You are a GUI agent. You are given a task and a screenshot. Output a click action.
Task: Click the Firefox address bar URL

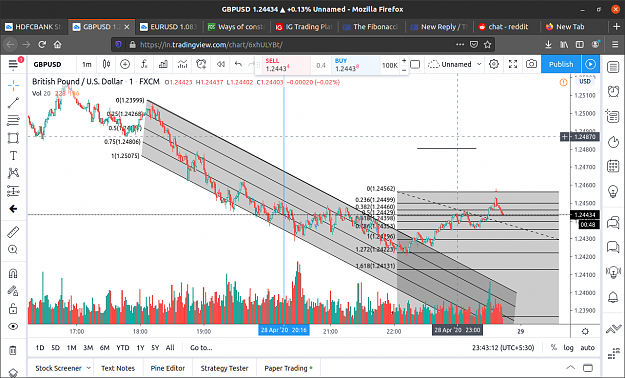pyautogui.click(x=211, y=45)
